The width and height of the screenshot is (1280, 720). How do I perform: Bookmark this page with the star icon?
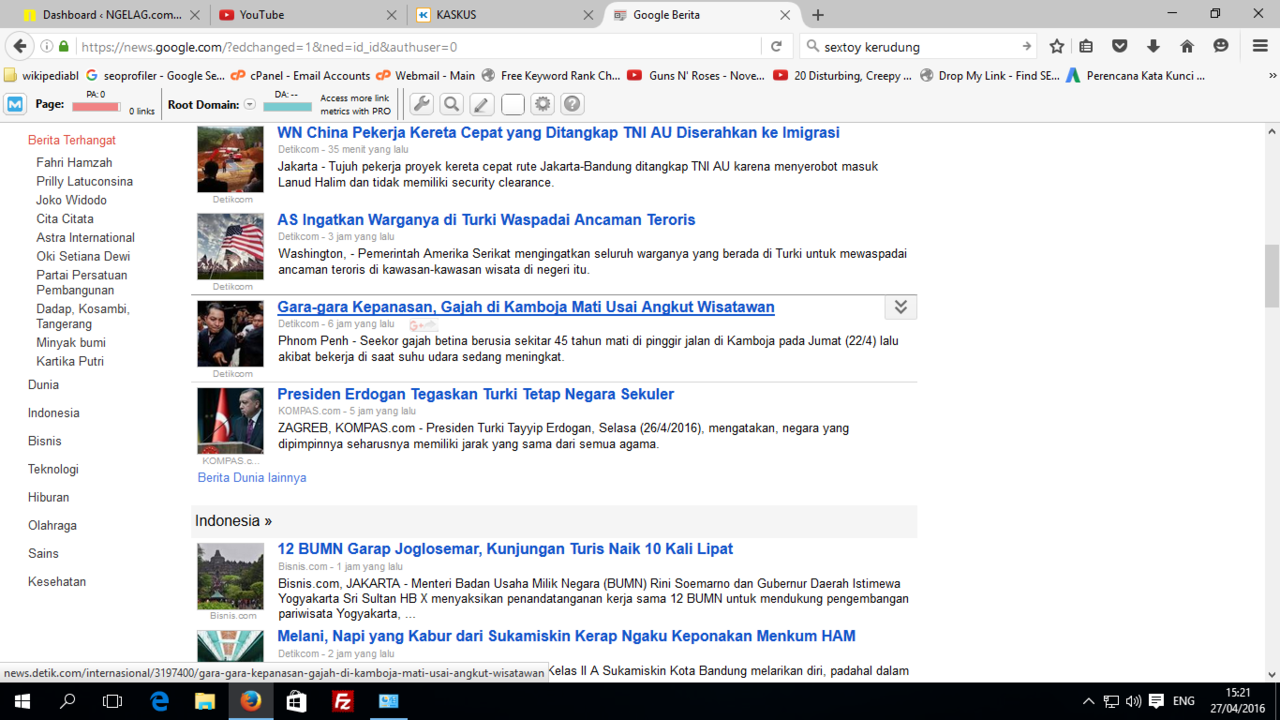(x=1057, y=46)
